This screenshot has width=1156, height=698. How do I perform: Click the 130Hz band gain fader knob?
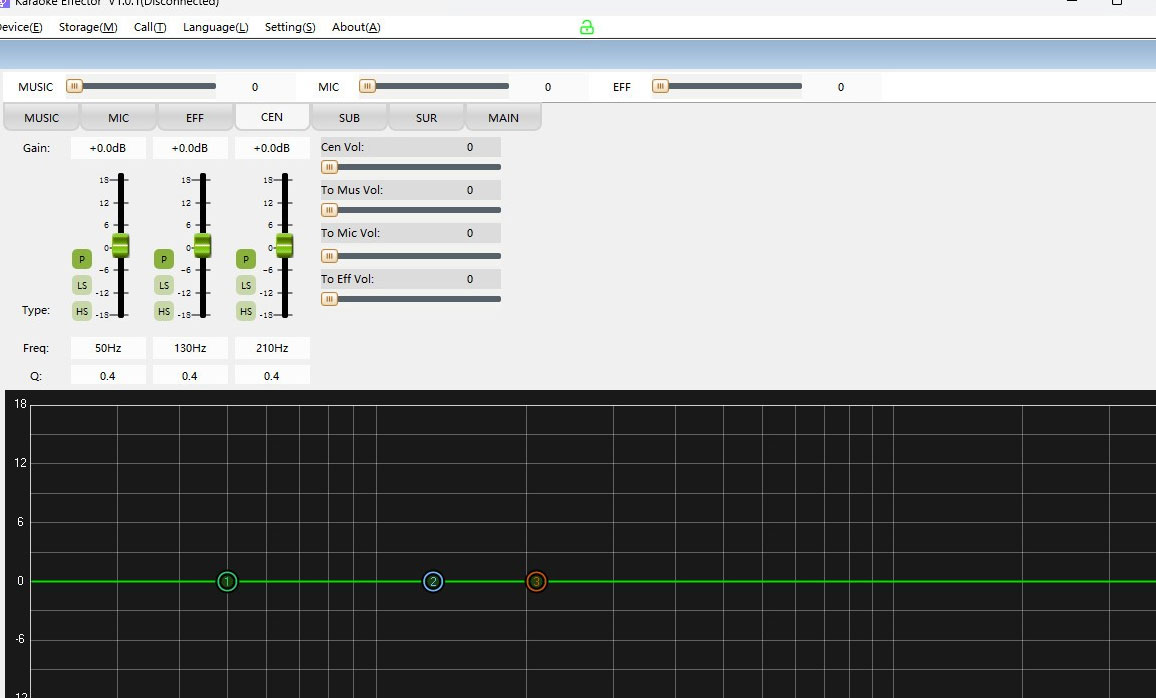click(203, 245)
